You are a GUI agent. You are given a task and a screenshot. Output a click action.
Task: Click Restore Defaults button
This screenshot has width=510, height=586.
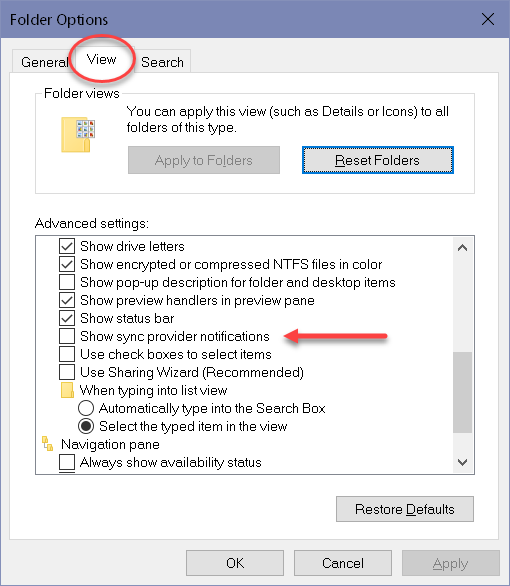click(405, 509)
